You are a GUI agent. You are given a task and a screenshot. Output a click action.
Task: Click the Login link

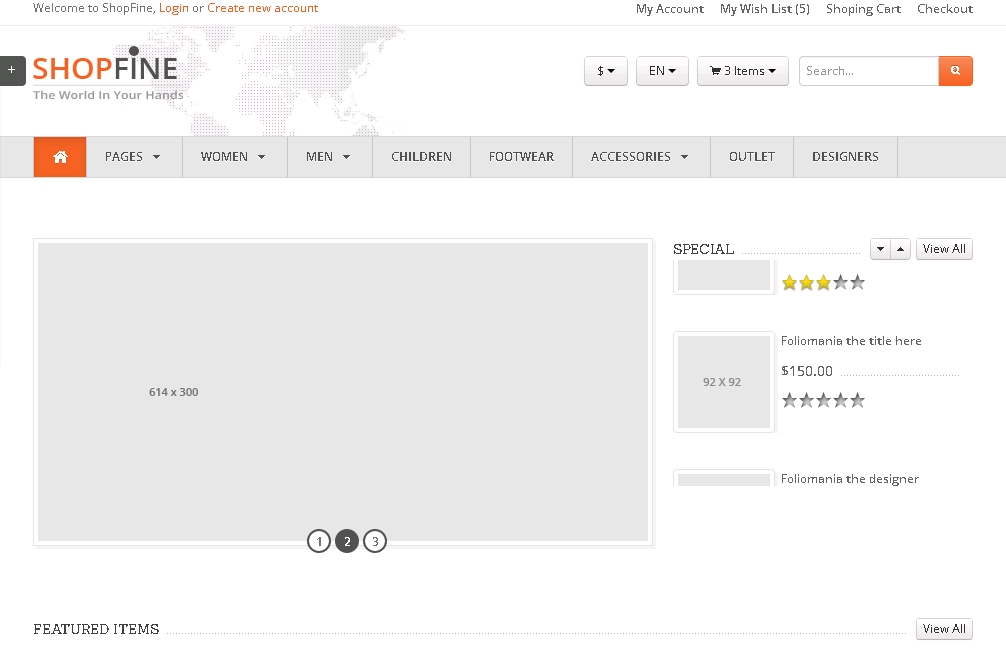click(x=174, y=8)
